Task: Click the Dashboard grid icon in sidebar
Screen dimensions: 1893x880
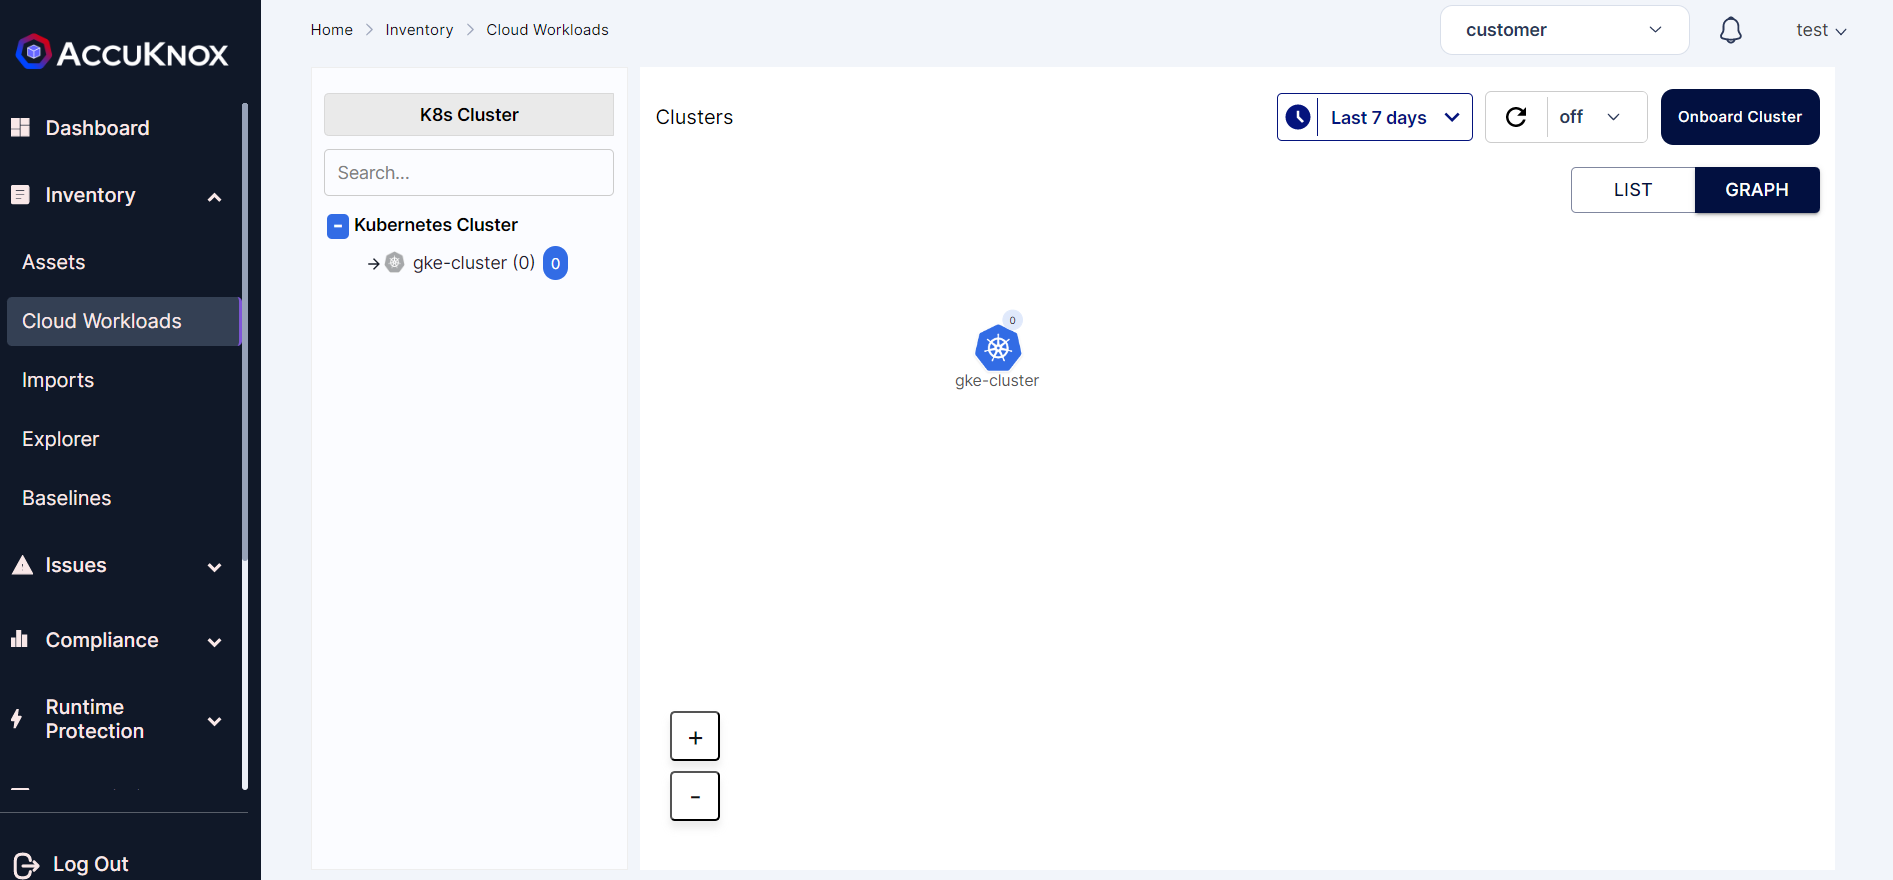Action: pos(20,128)
